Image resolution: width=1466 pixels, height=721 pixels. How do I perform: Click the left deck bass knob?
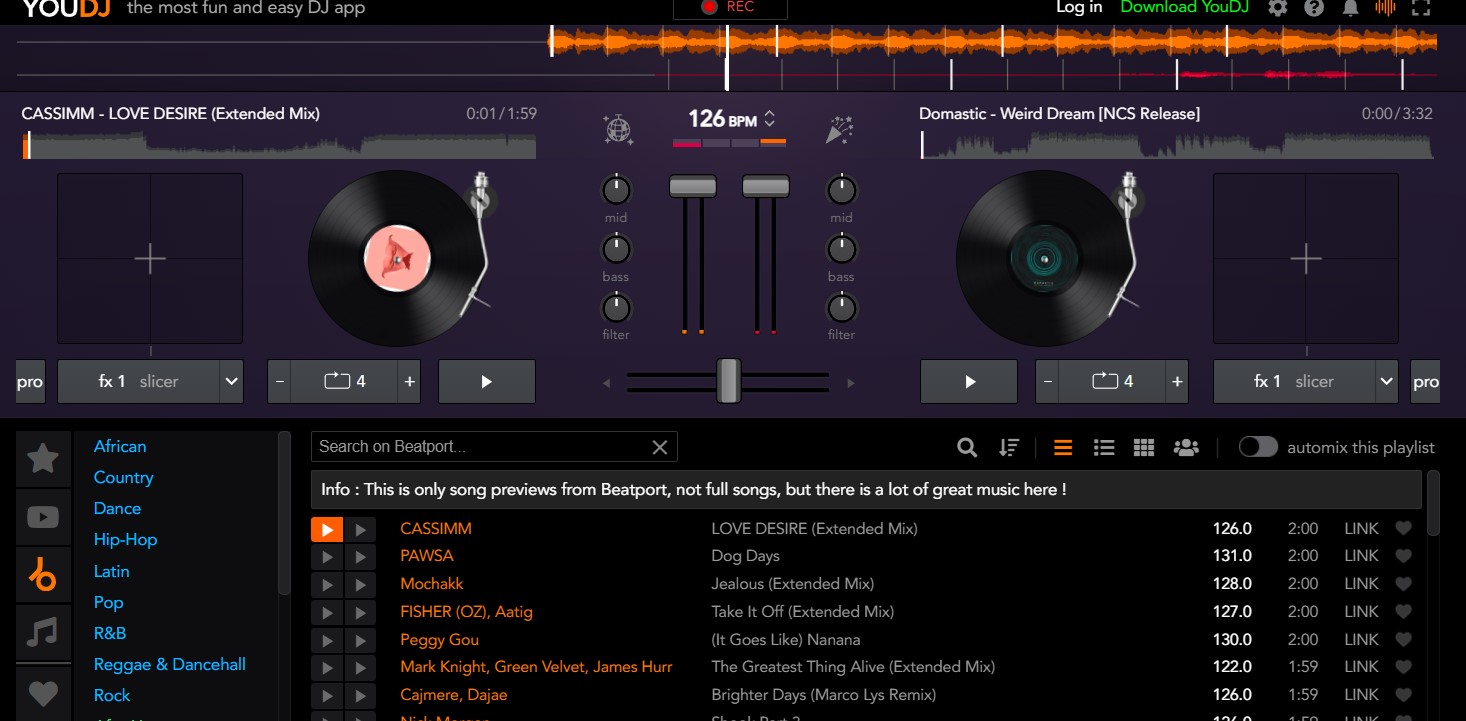click(616, 248)
